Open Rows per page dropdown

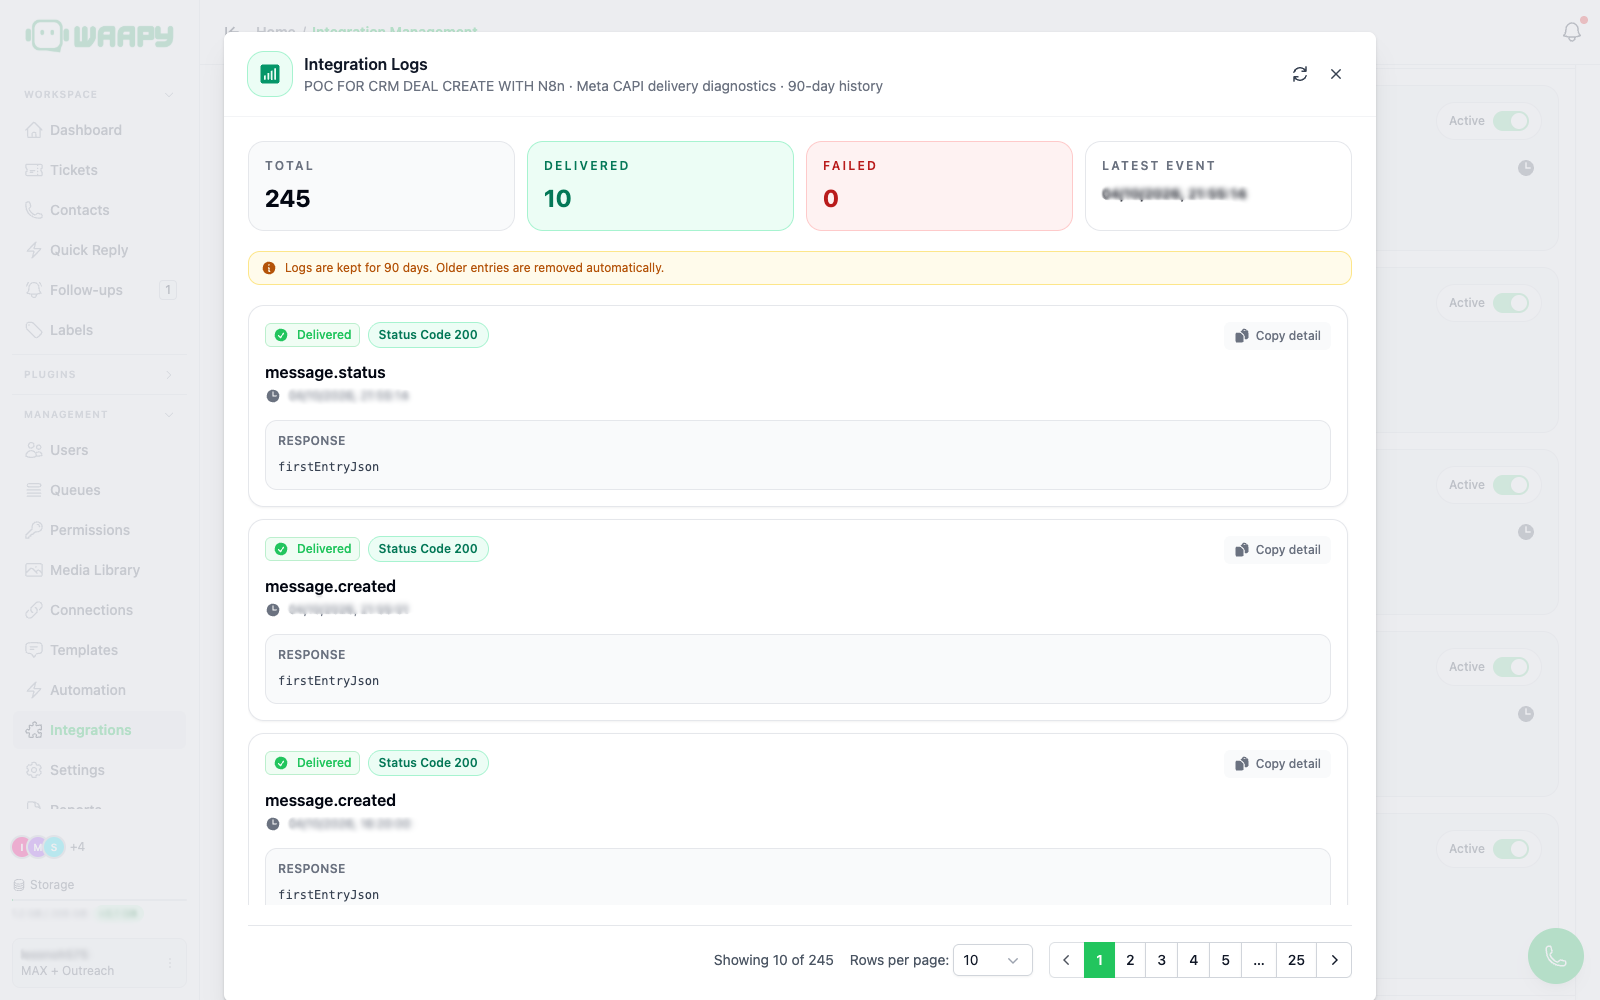coord(992,960)
